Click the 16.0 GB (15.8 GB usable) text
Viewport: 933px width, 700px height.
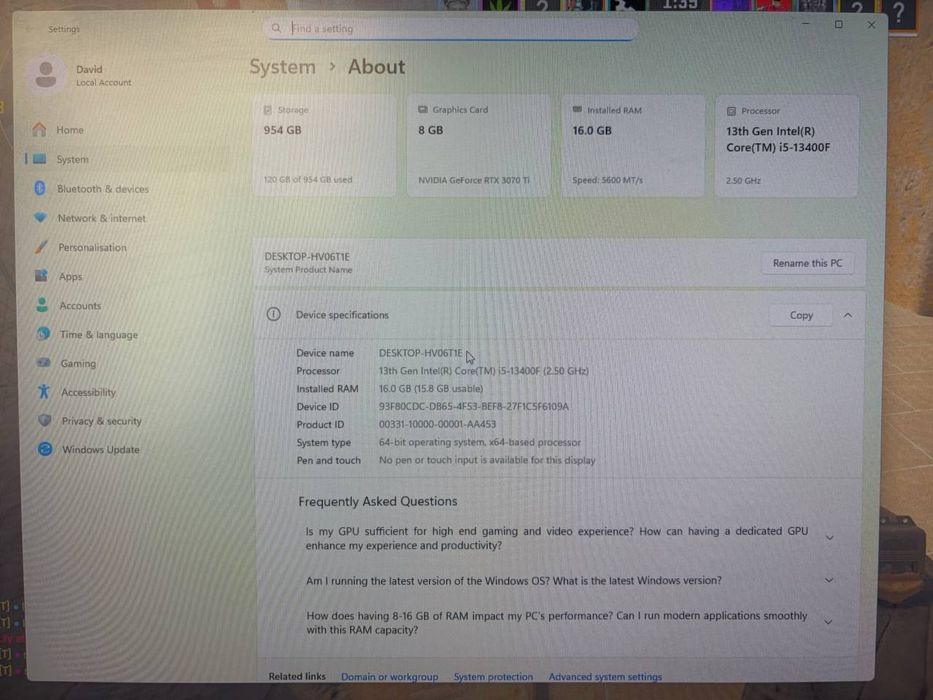(x=431, y=389)
